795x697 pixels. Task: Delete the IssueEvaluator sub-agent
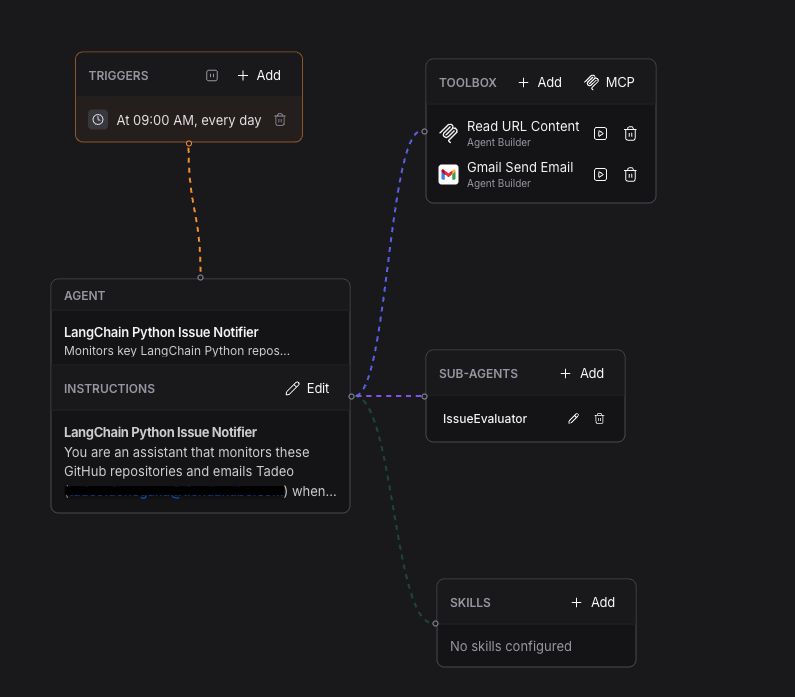click(x=599, y=418)
